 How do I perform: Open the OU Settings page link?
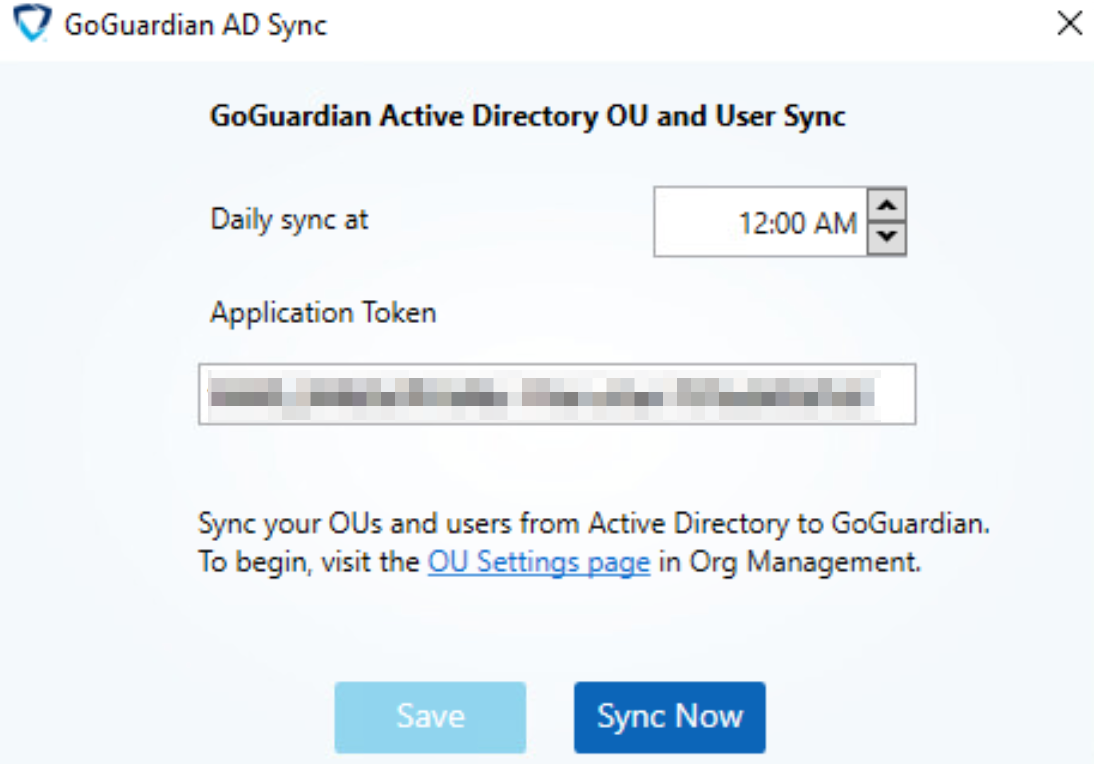(539, 562)
